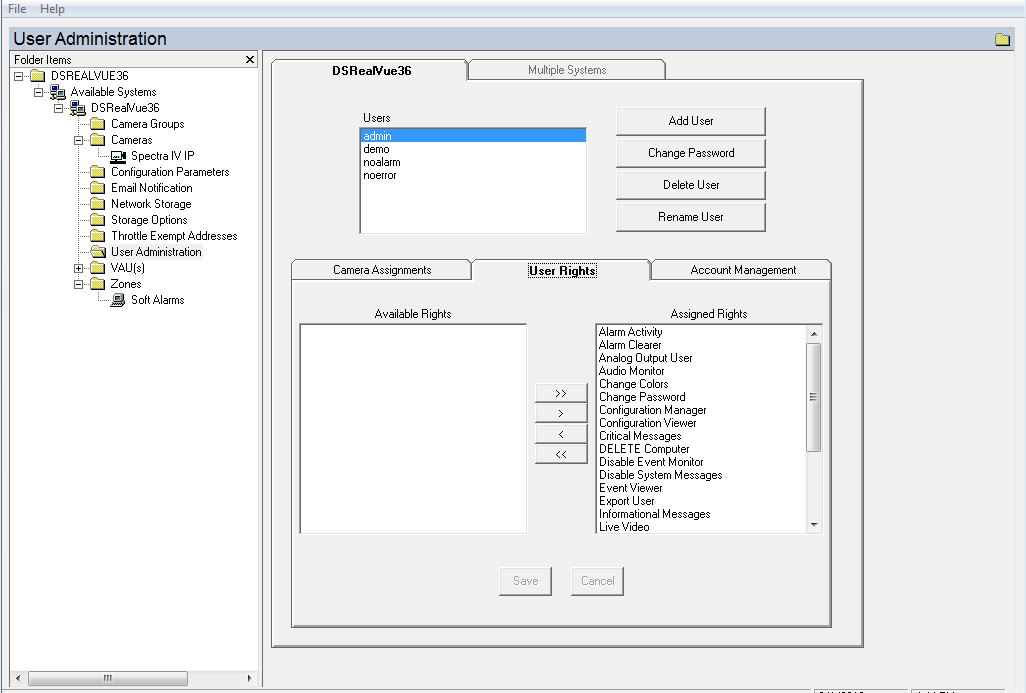Click the yellow folder icon in the title bar
Viewport: 1026px width, 693px height.
[x=1003, y=38]
